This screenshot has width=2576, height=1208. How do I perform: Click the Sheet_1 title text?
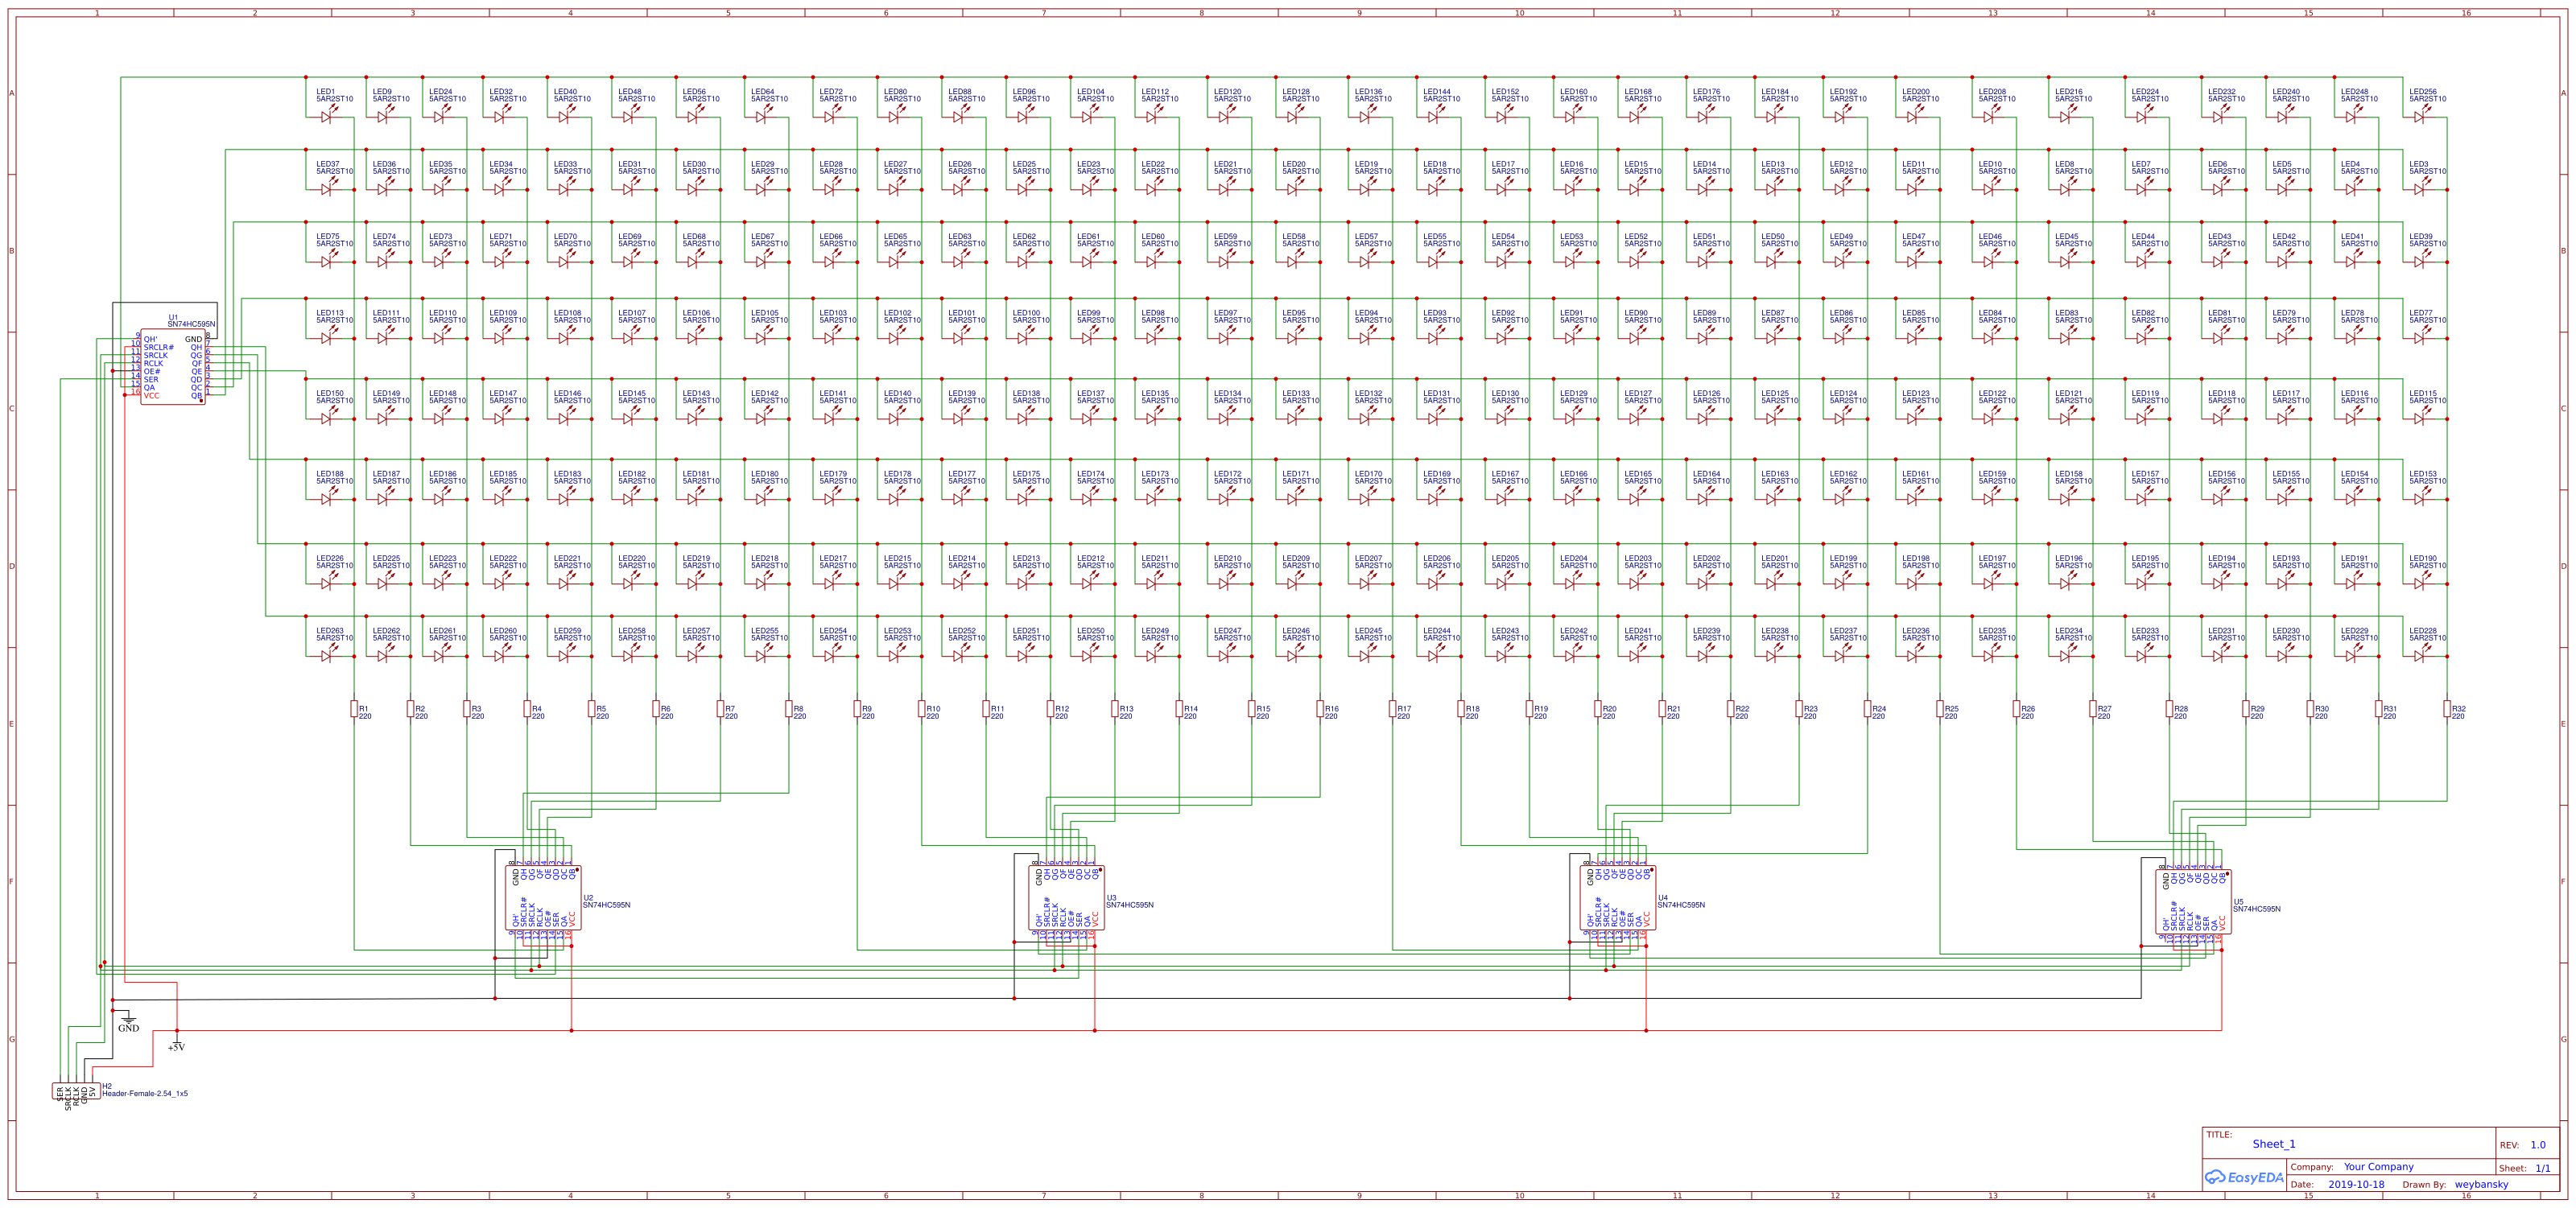point(2274,1144)
